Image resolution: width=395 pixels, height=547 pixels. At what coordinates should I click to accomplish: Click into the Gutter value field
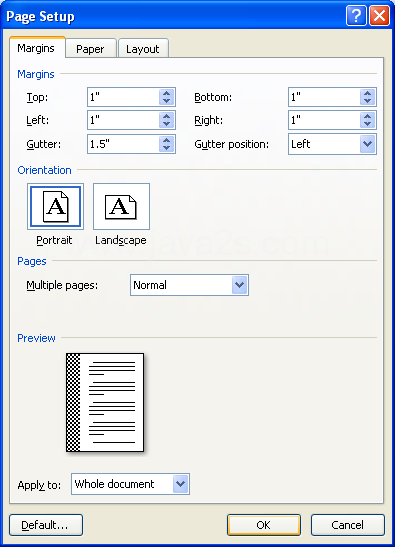coord(124,144)
